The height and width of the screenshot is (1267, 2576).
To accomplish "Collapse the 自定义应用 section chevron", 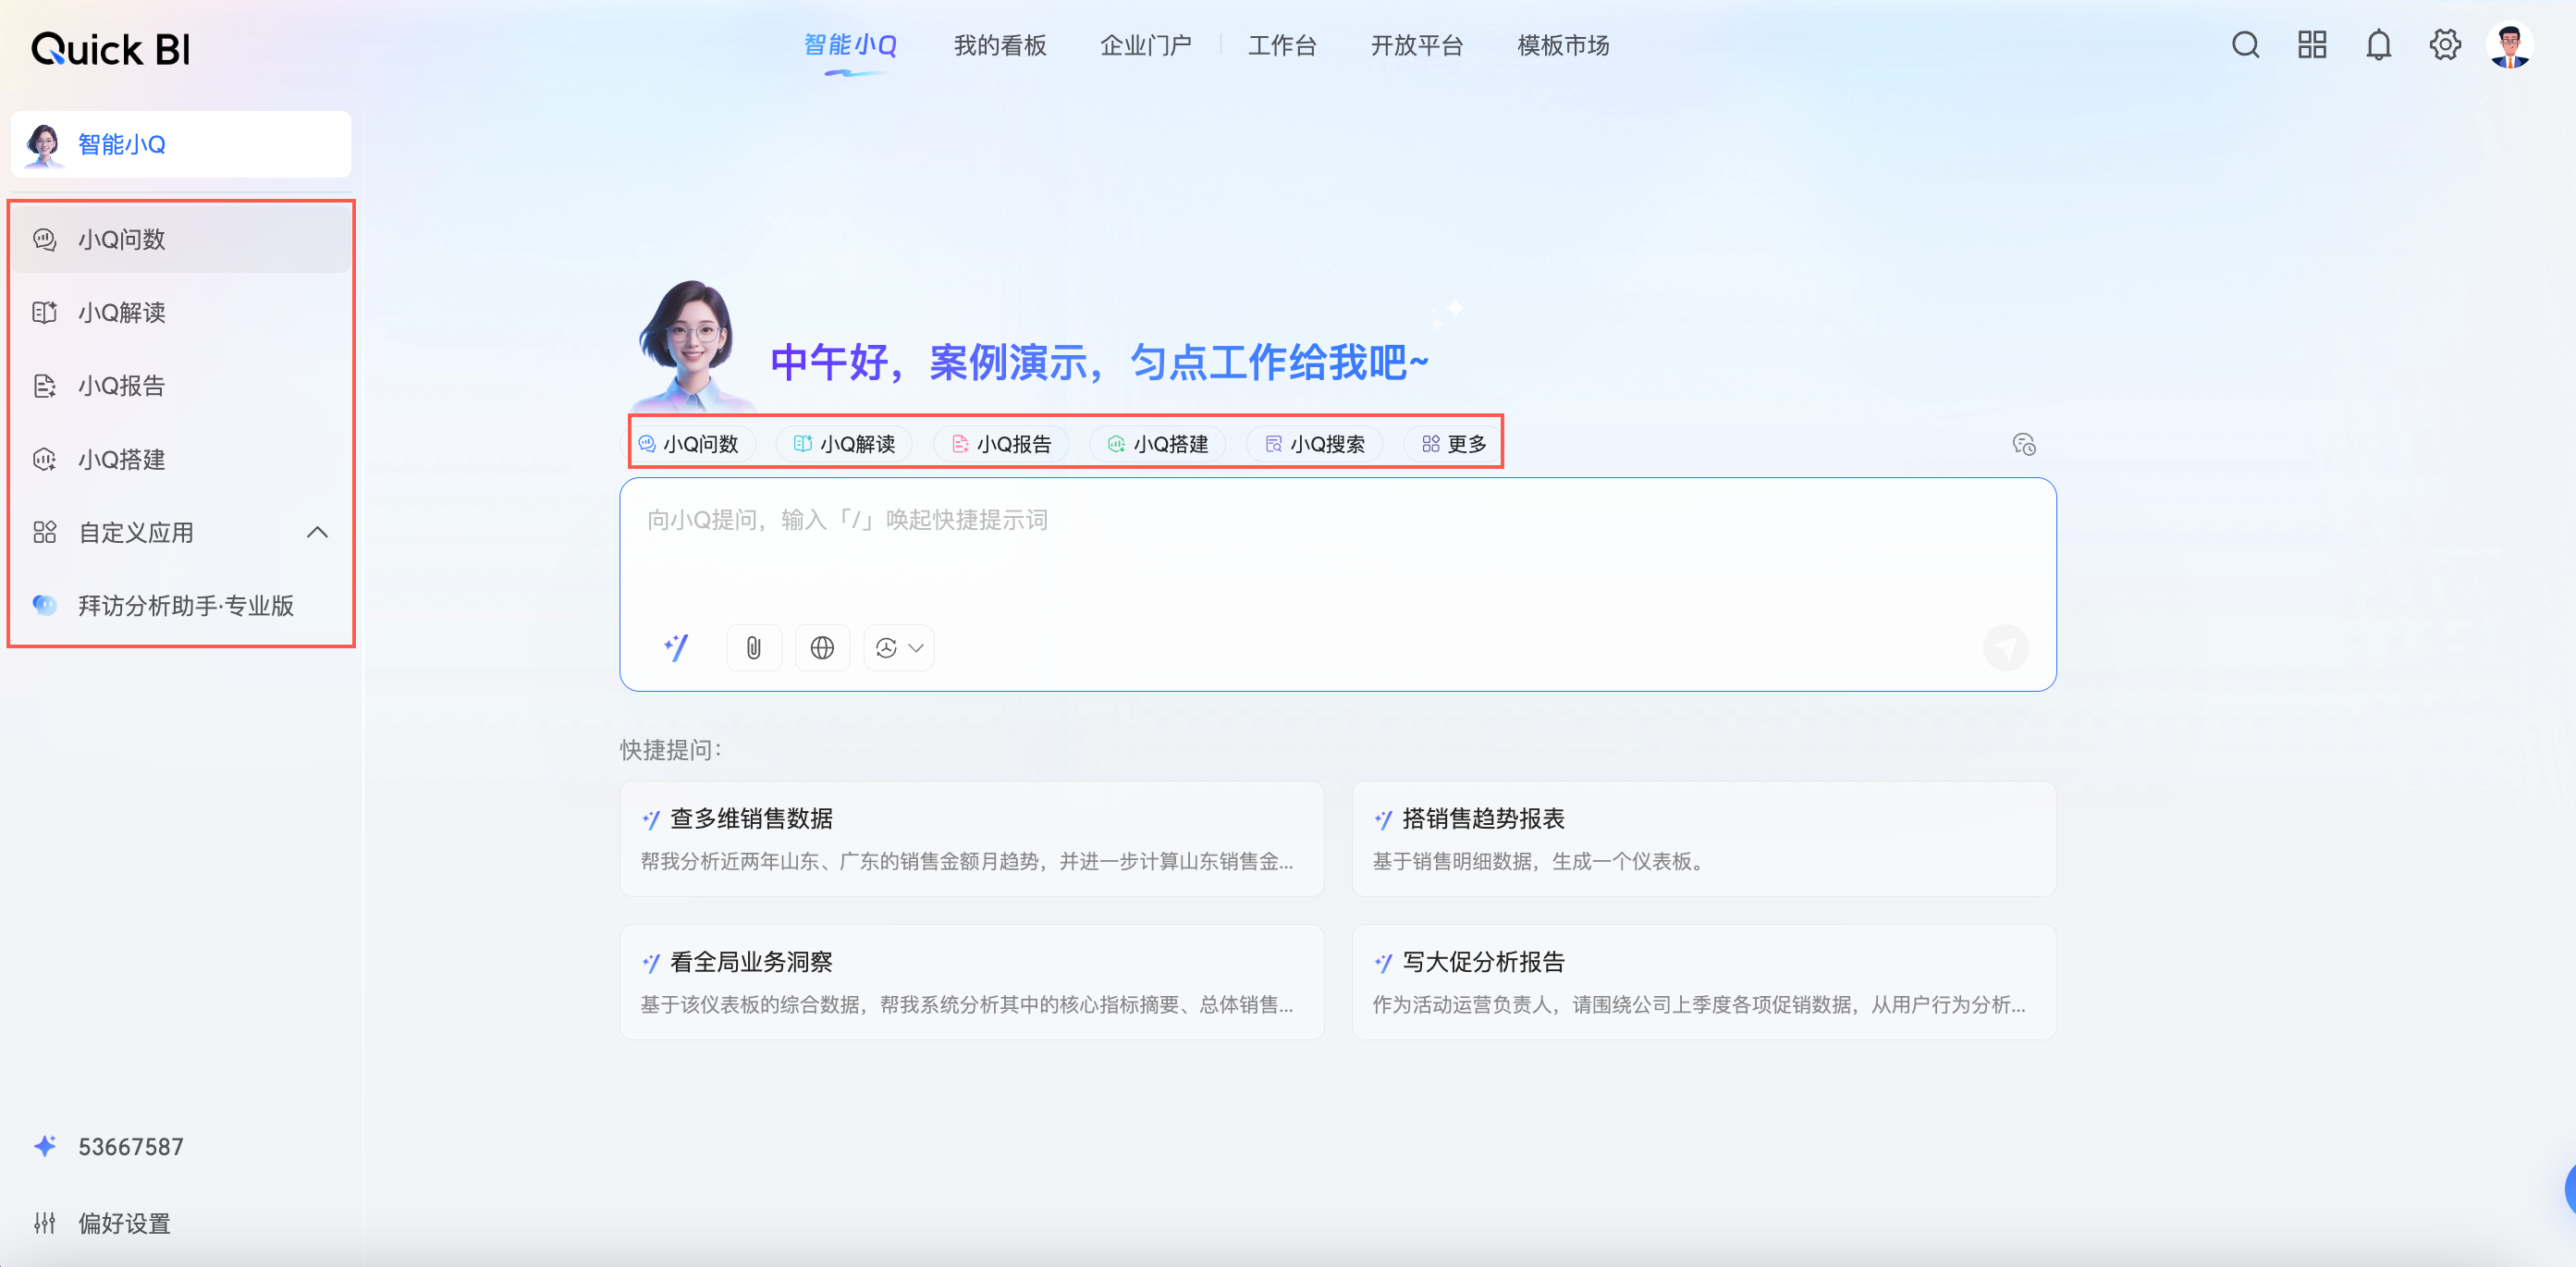I will coord(317,532).
